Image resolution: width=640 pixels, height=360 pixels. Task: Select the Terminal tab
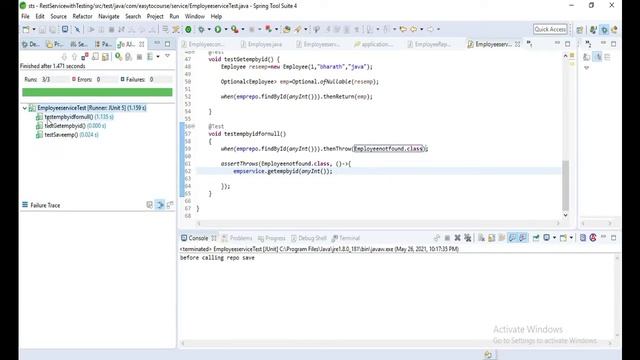346,238
